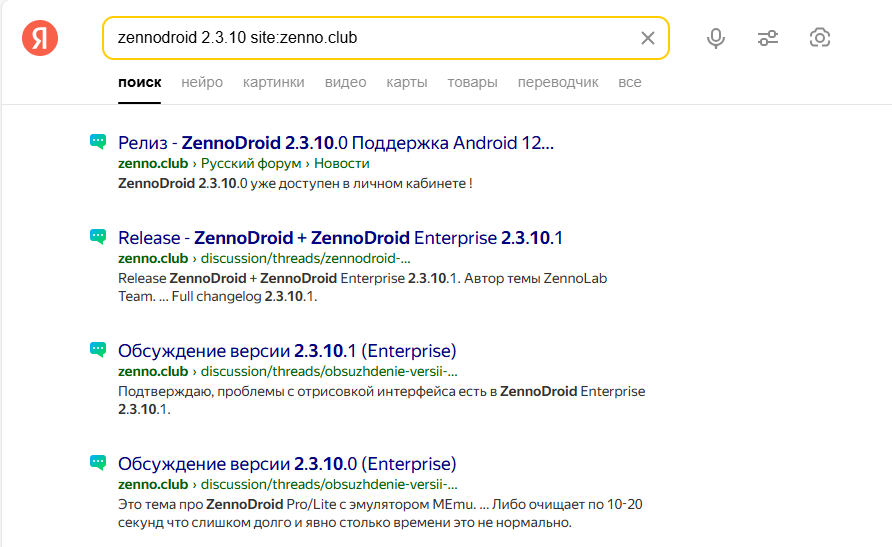Open the переводчик tab
Image resolution: width=892 pixels, height=547 pixels.
click(557, 82)
